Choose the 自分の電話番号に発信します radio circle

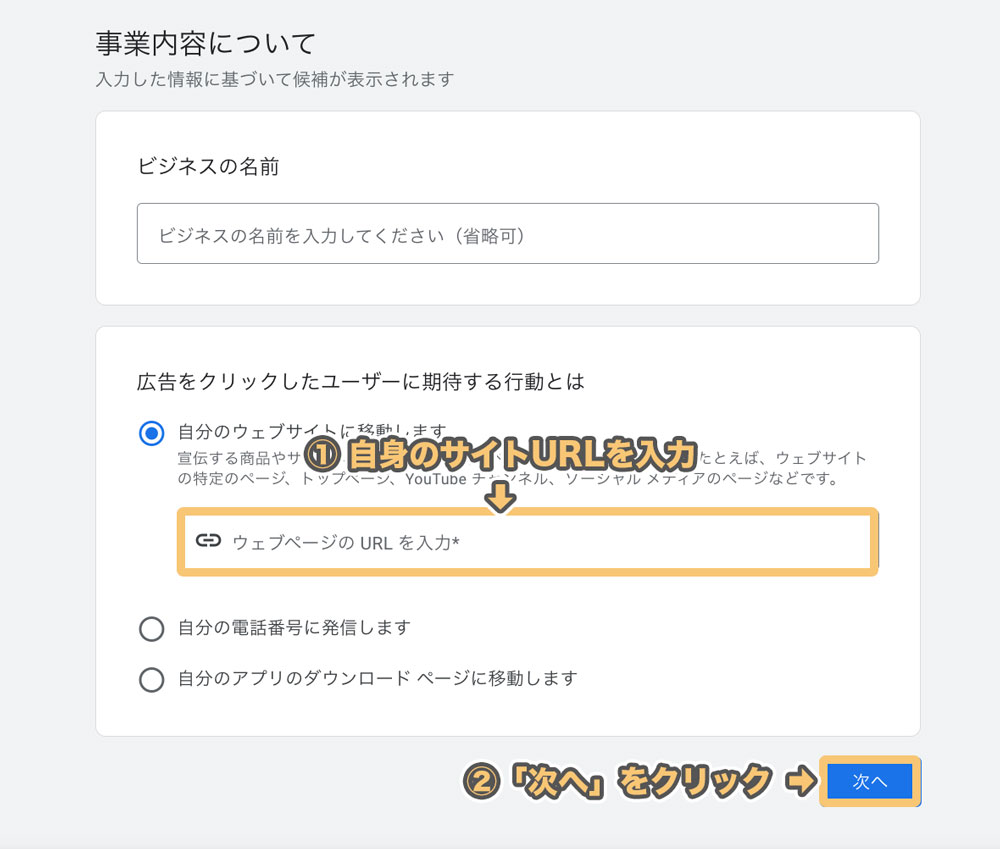tap(152, 628)
